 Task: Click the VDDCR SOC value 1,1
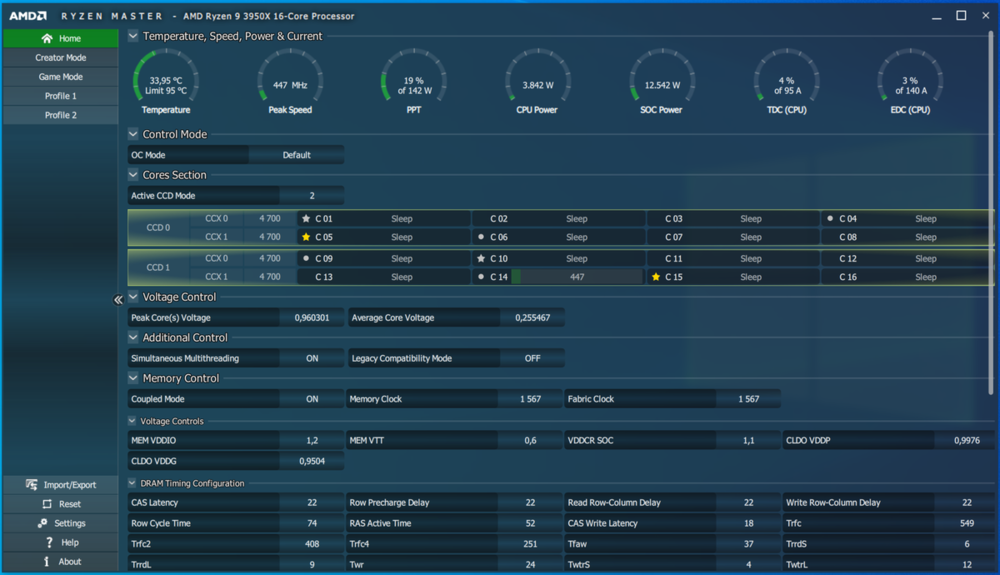coord(749,440)
